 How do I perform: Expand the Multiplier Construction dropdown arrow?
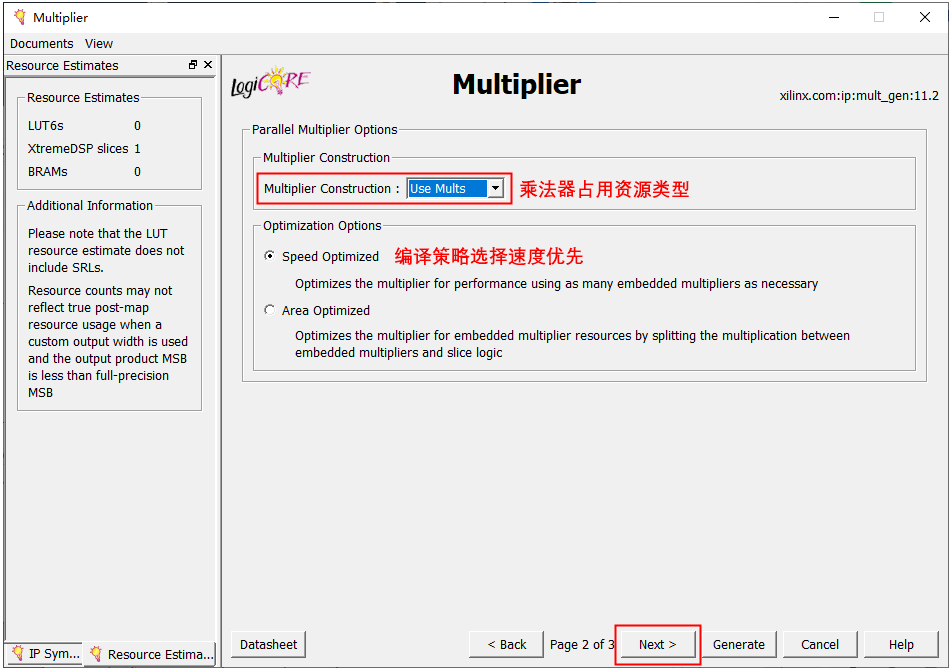click(494, 188)
